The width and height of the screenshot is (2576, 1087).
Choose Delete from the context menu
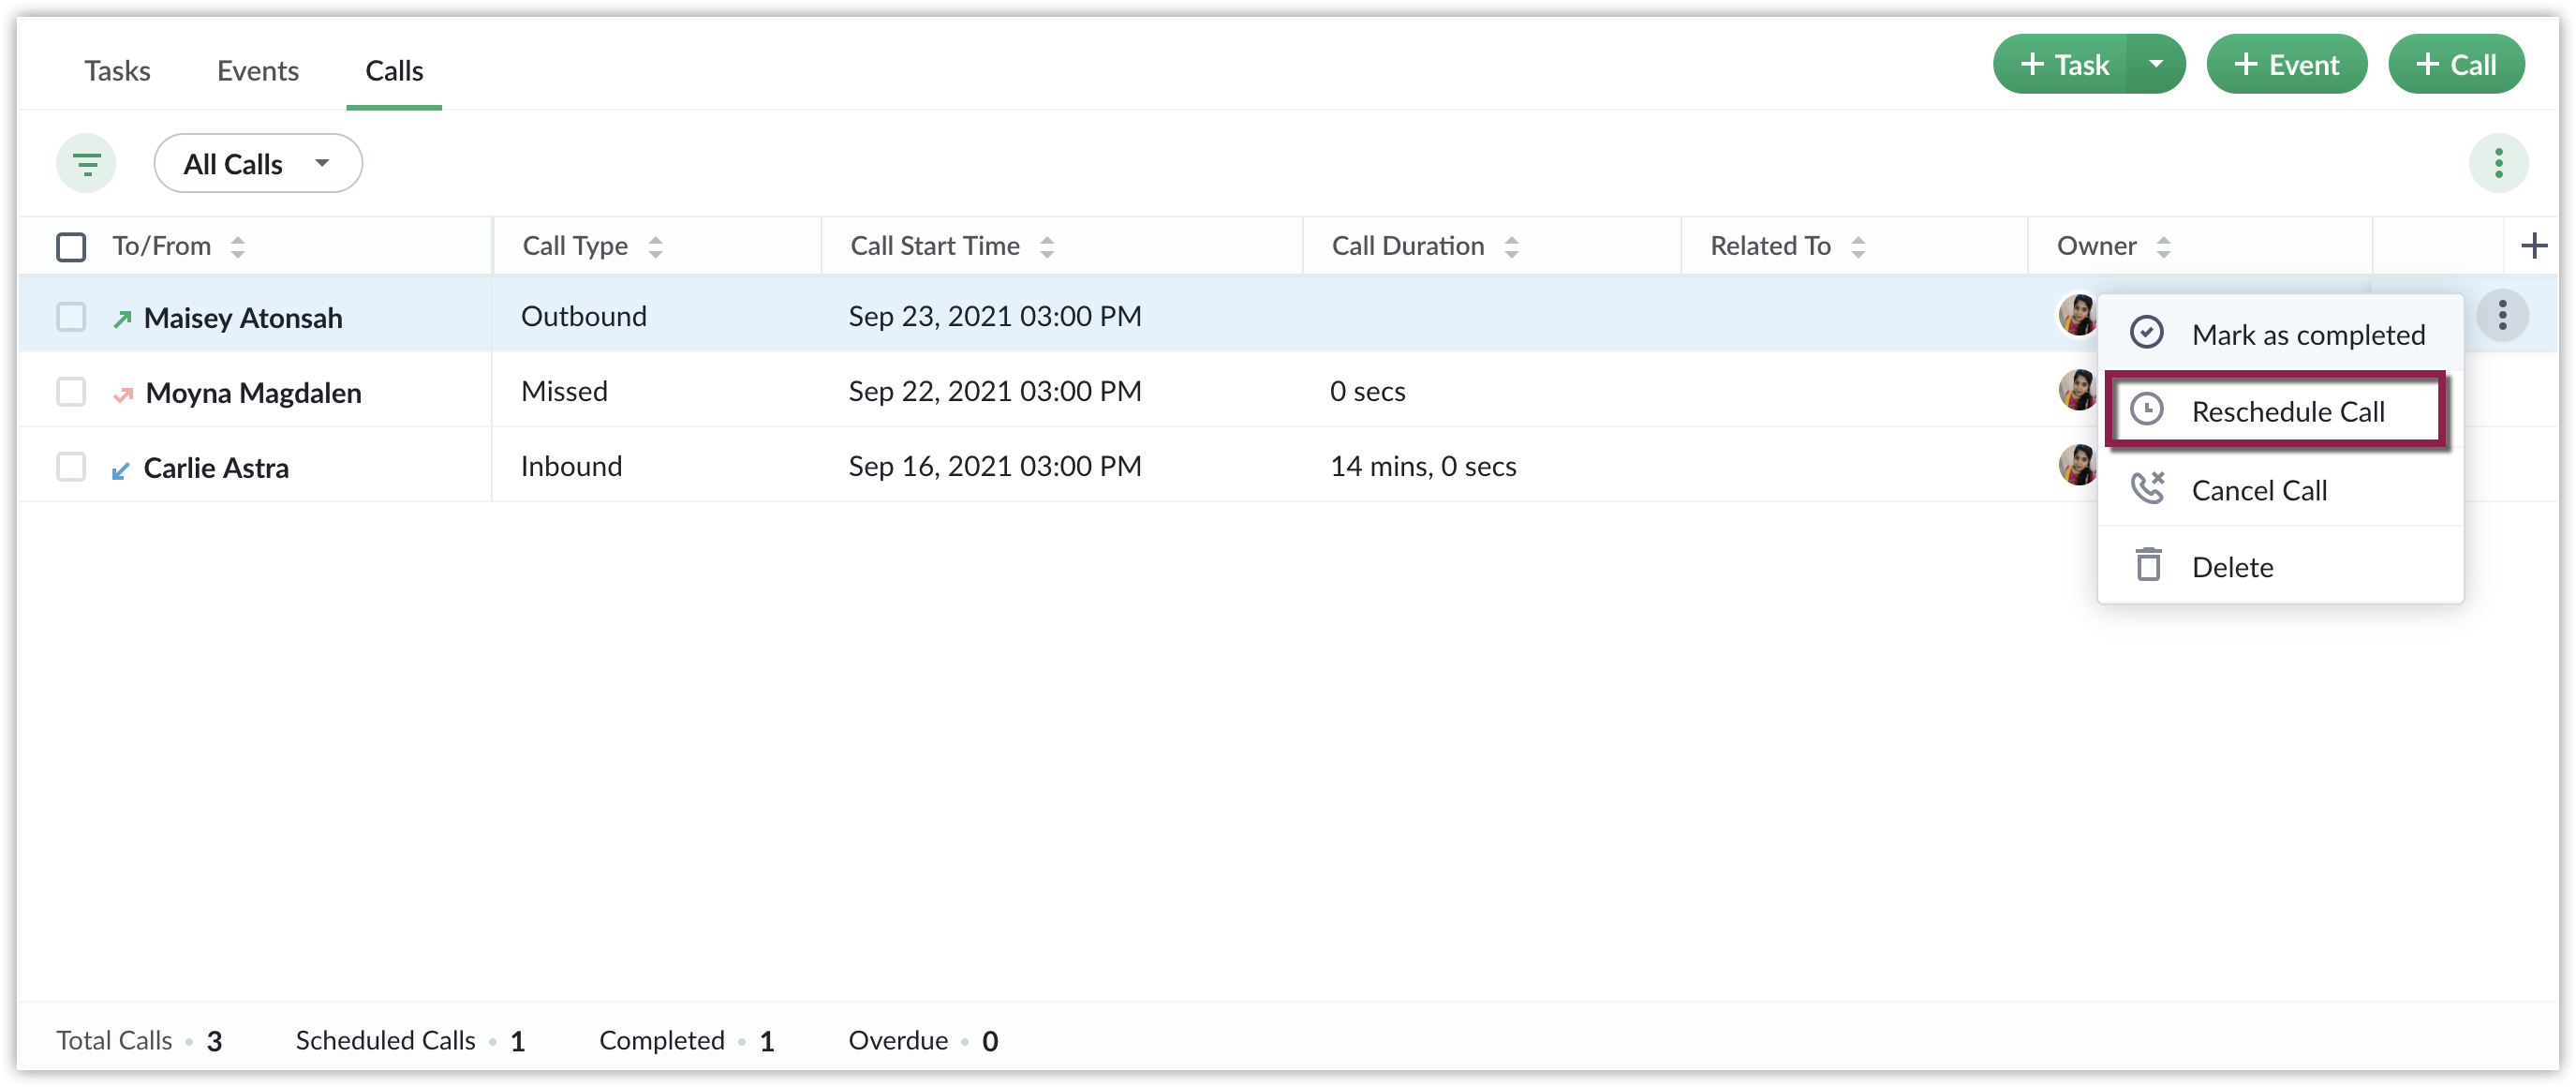2279,567
